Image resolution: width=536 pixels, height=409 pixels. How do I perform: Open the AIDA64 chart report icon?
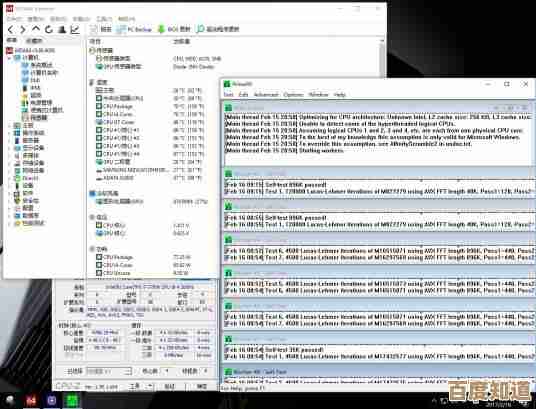pyautogui.click(x=75, y=30)
